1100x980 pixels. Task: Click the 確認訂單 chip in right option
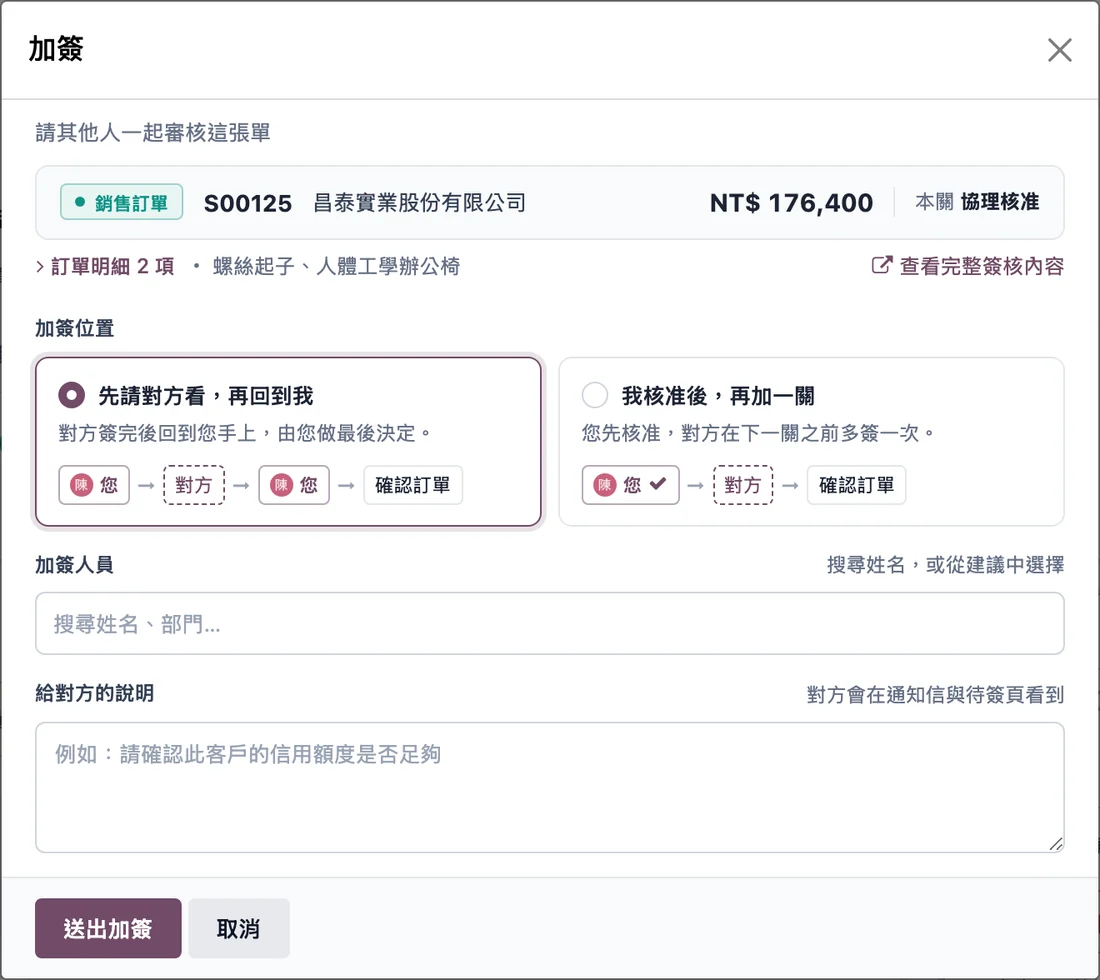(x=857, y=485)
